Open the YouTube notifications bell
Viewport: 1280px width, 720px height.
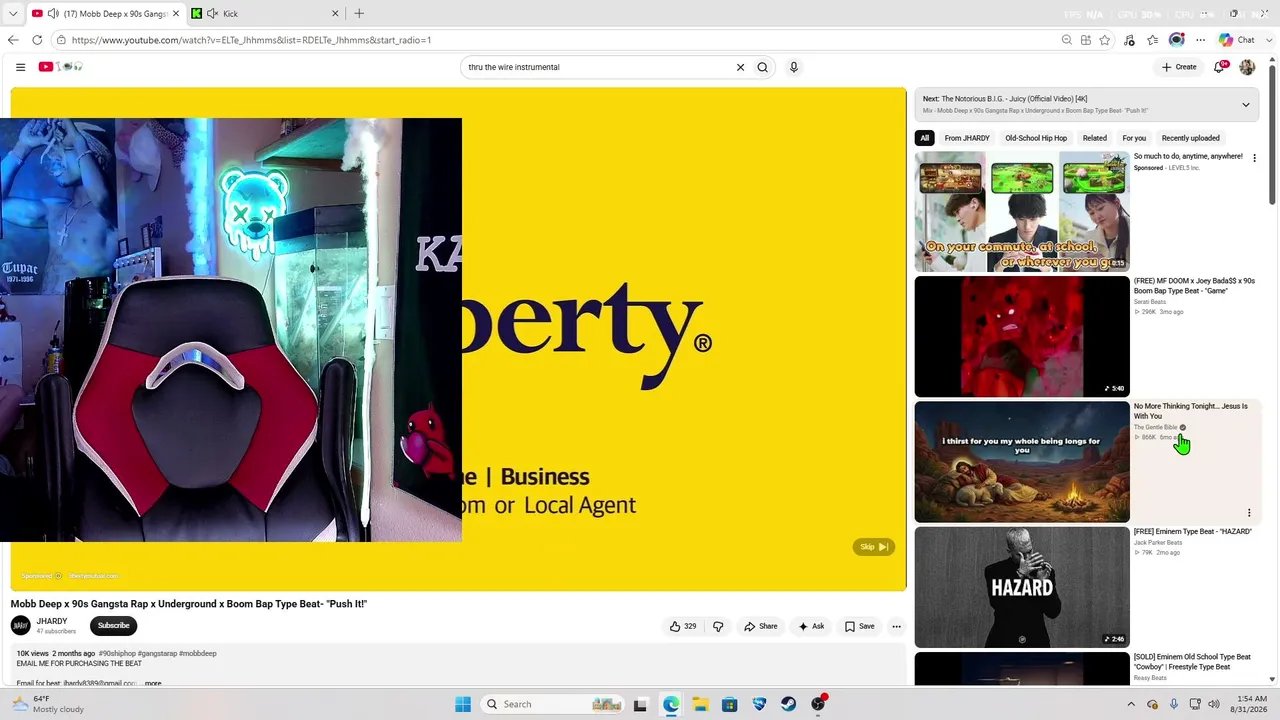tap(1220, 67)
